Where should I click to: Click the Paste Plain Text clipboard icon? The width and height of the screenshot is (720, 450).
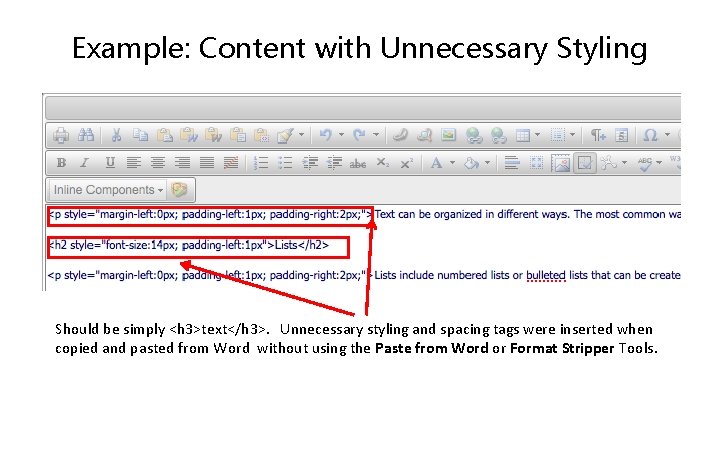pos(238,135)
